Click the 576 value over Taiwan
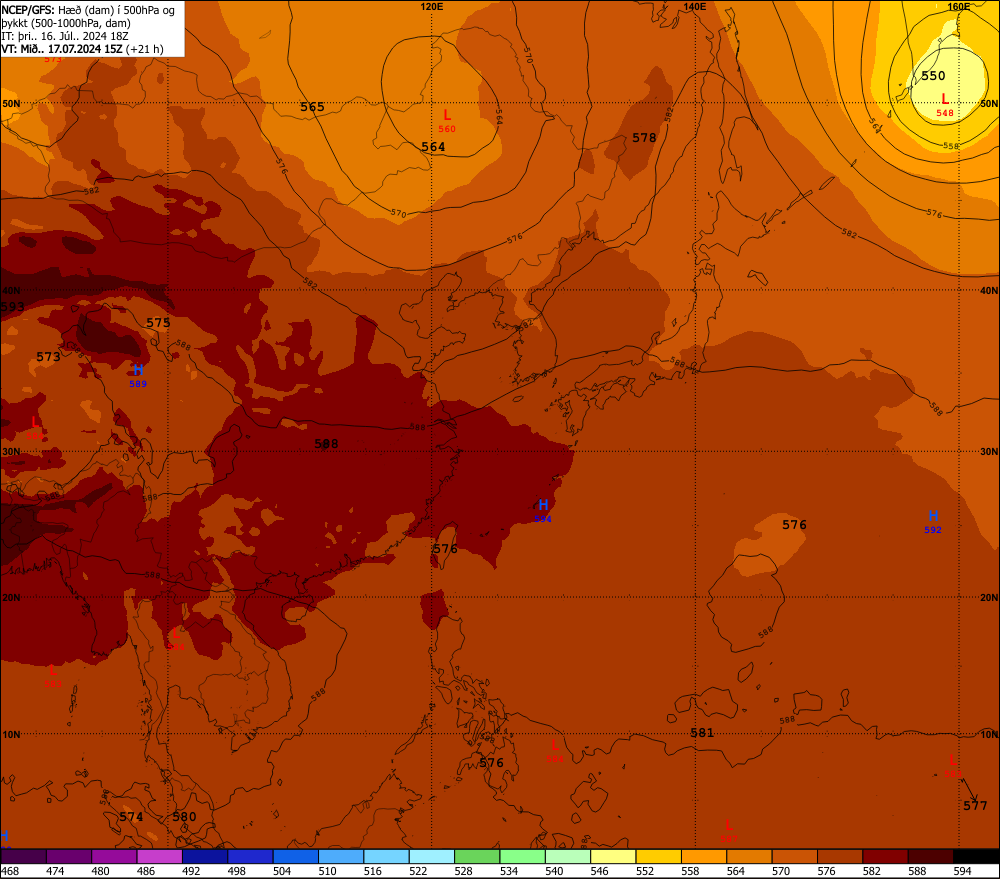The height and width of the screenshot is (879, 1000). pos(445,549)
